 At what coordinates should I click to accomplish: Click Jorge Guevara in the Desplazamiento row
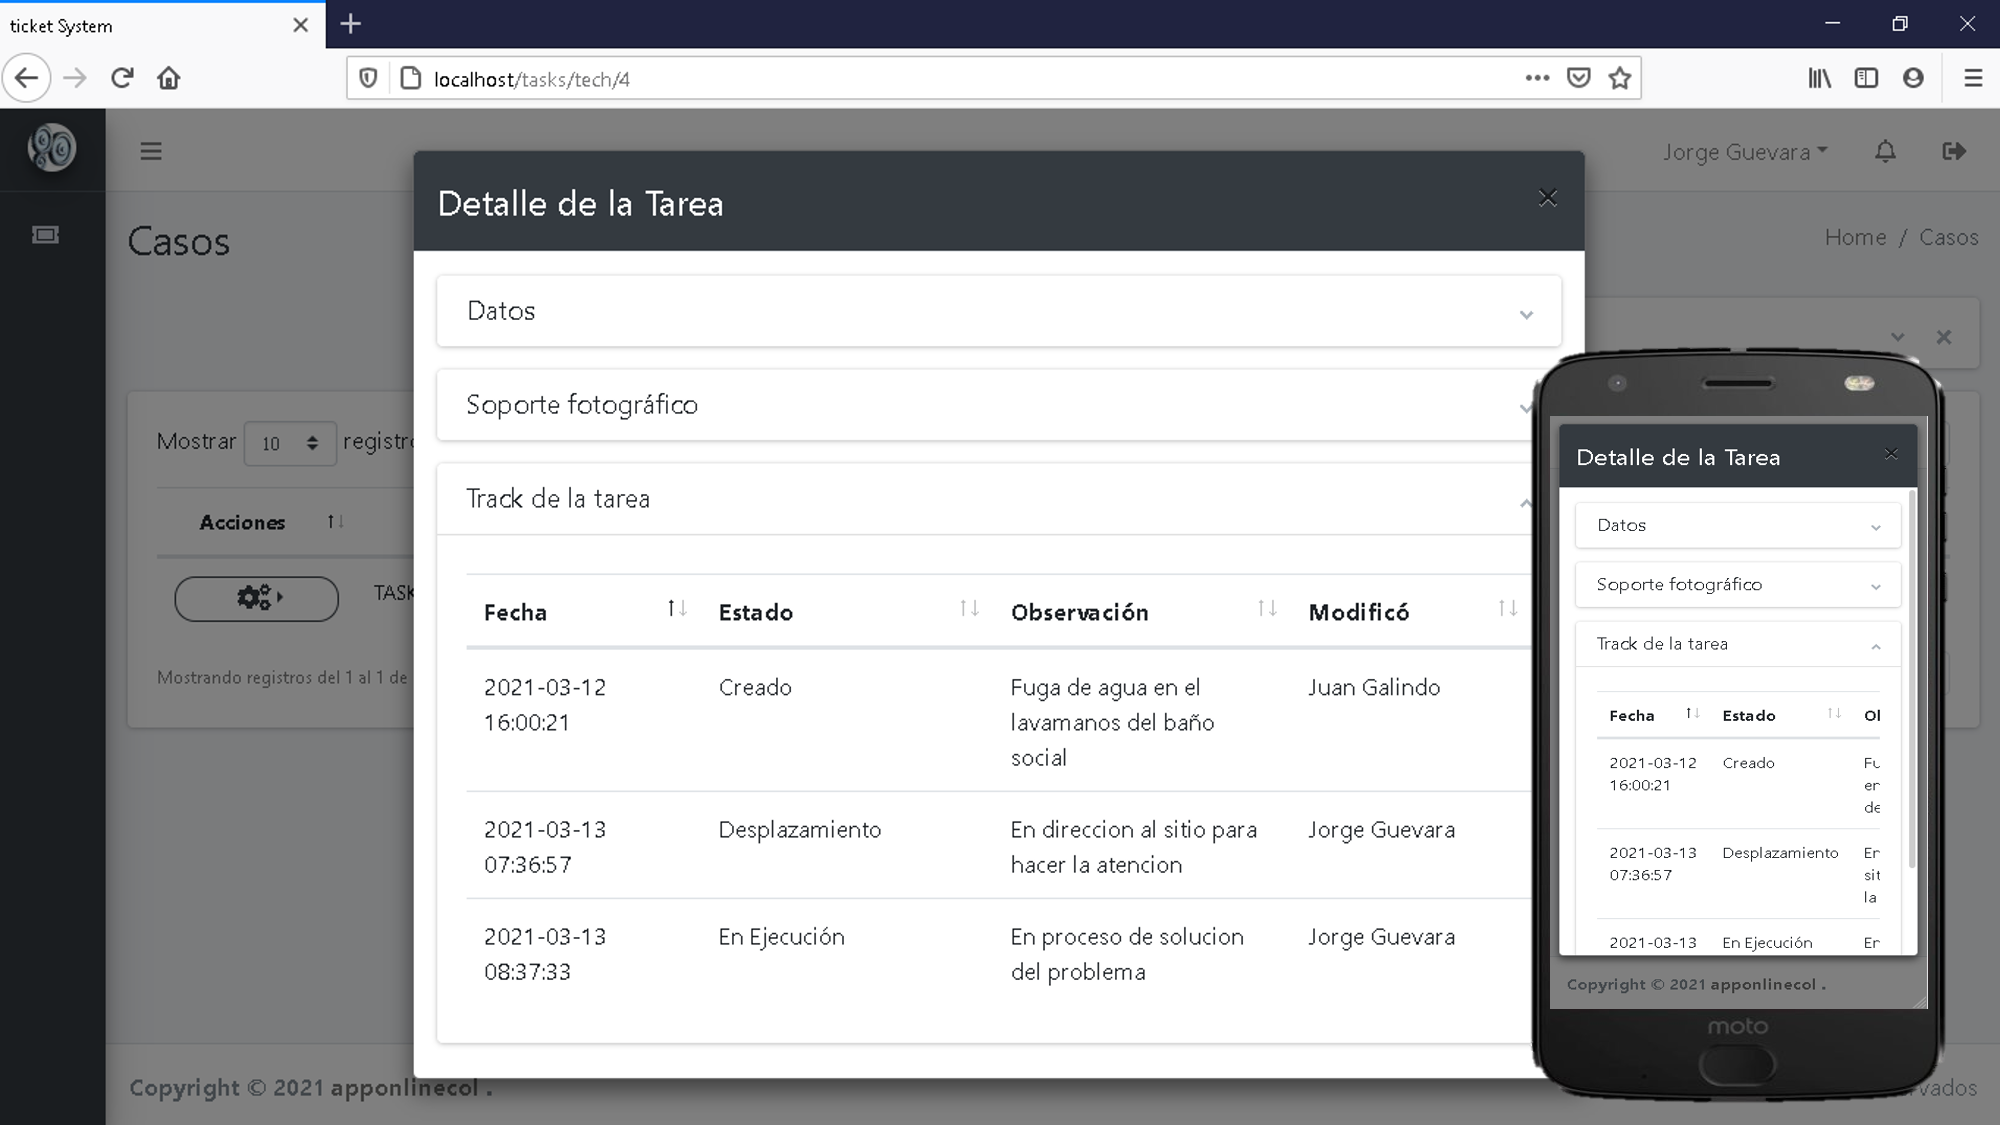click(x=1381, y=830)
